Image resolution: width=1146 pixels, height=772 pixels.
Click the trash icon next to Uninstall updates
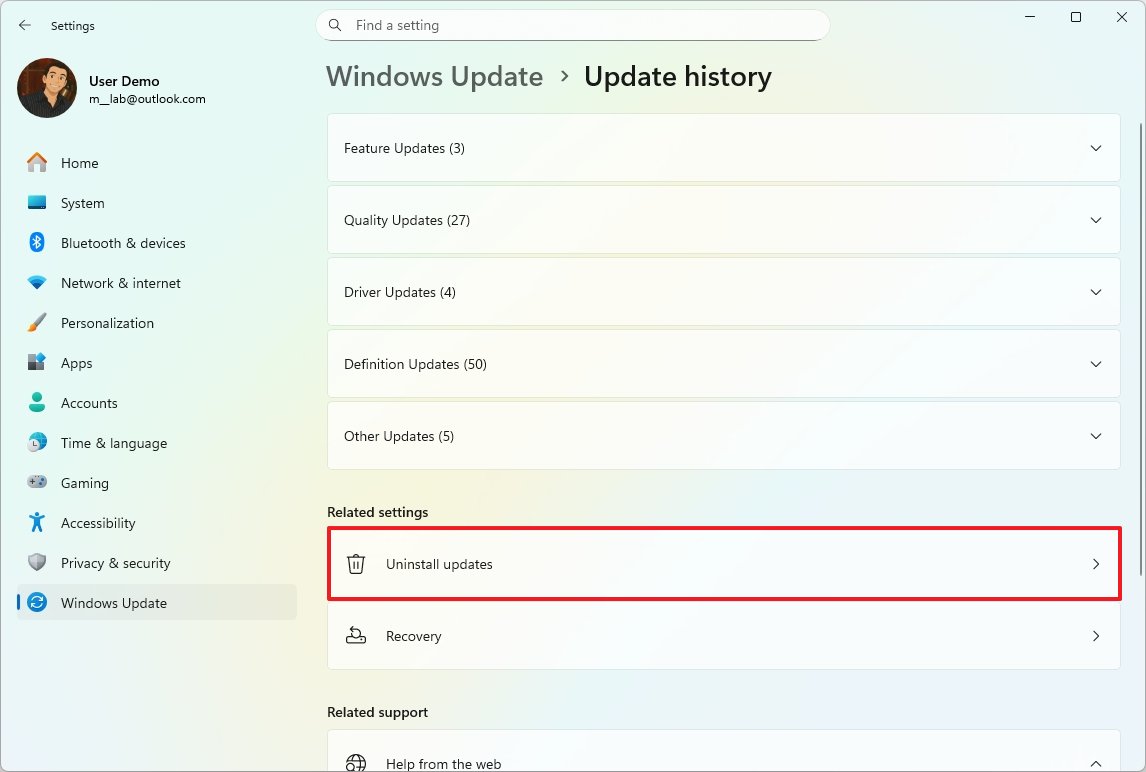pos(355,564)
